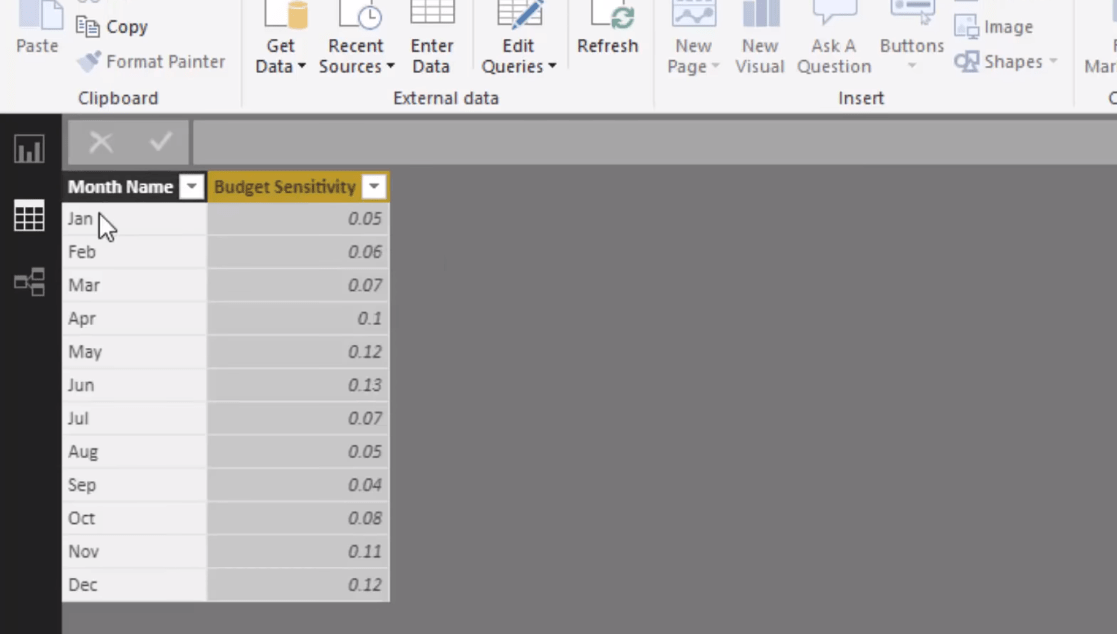Image resolution: width=1117 pixels, height=634 pixels.
Task: Select the Budget Sensitivity column header
Action: click(x=285, y=187)
